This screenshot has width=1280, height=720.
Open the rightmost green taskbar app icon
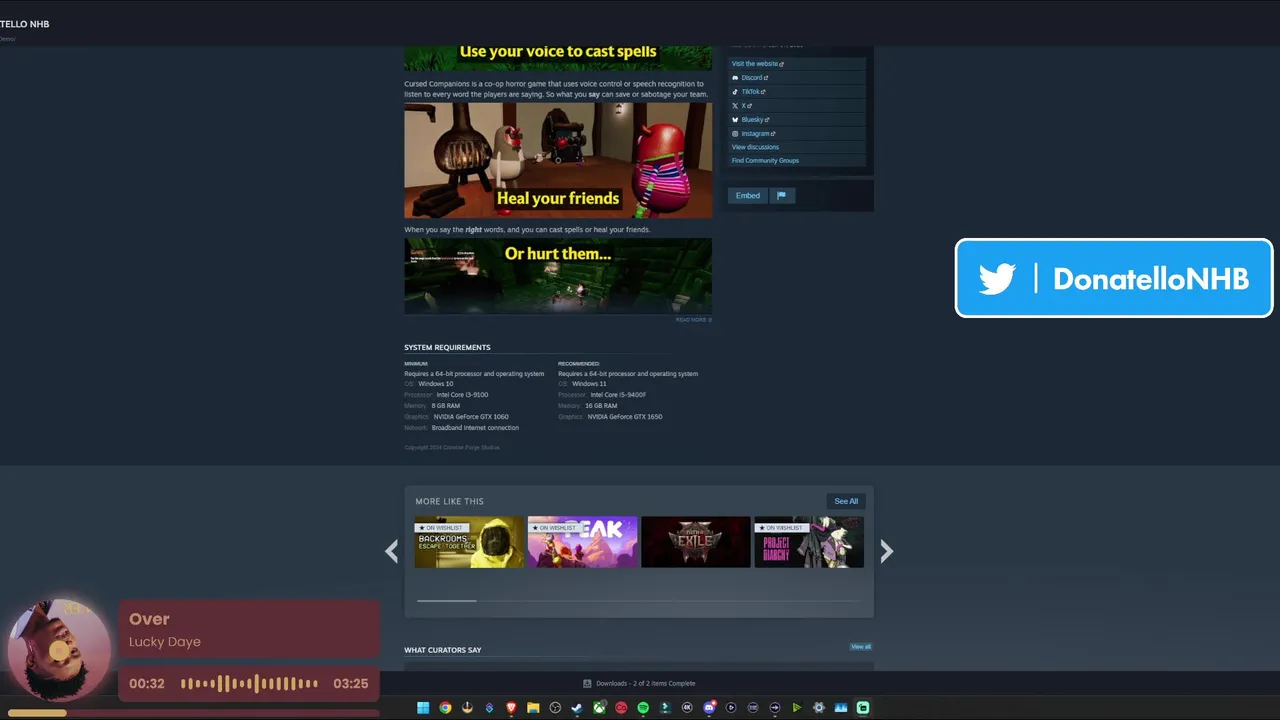(x=863, y=708)
